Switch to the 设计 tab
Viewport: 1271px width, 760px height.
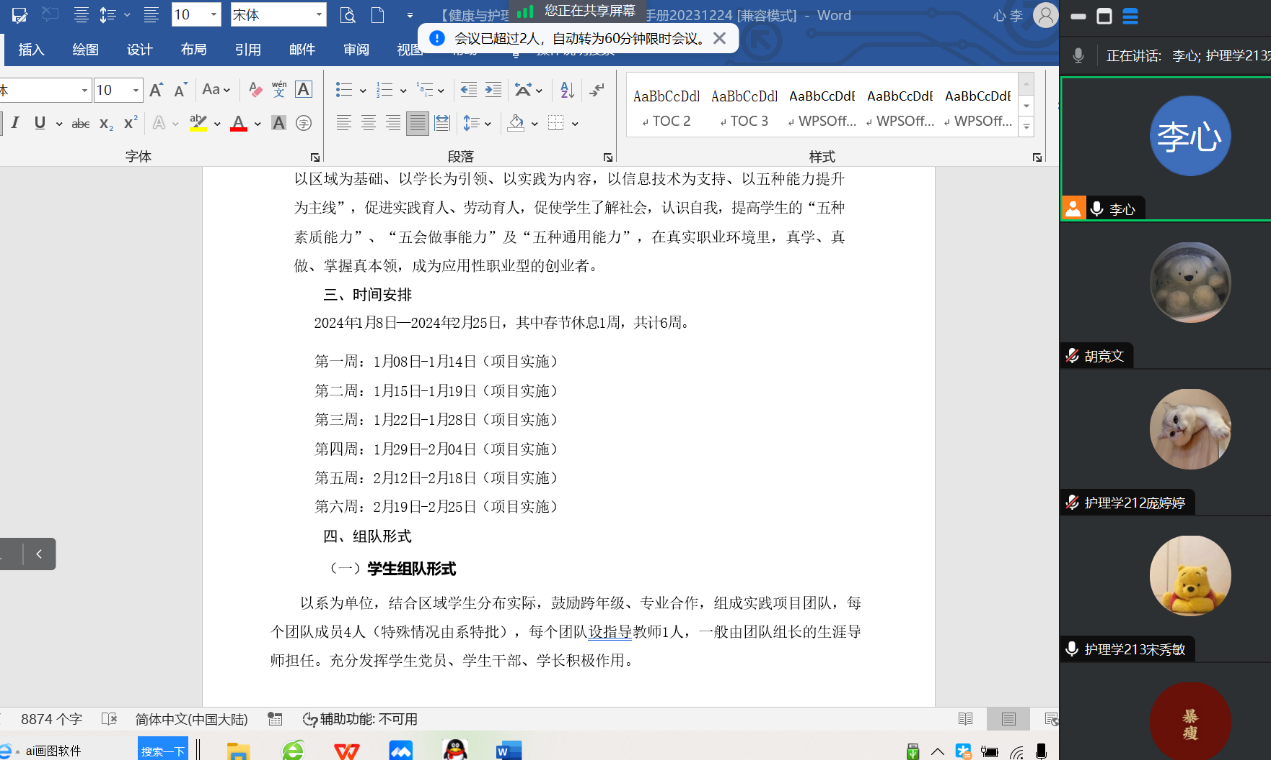140,49
